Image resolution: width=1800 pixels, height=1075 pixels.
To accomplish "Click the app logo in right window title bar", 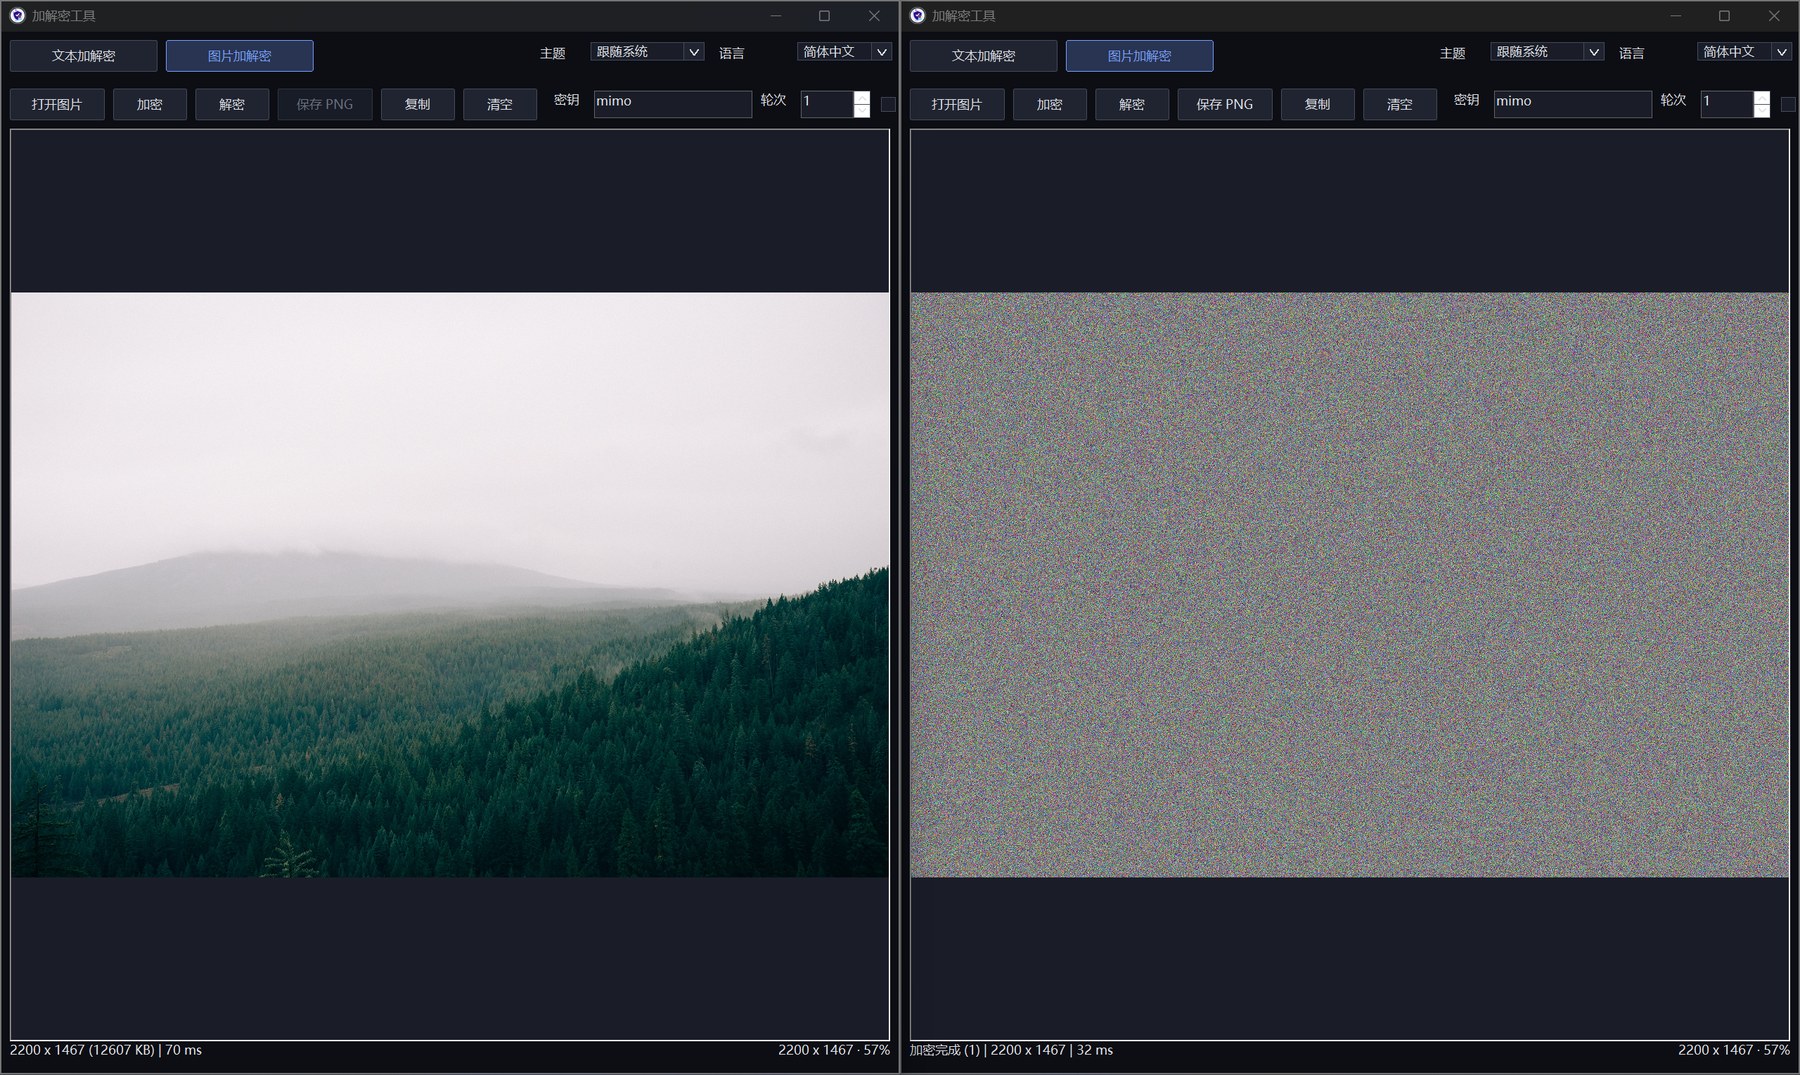I will [x=917, y=16].
